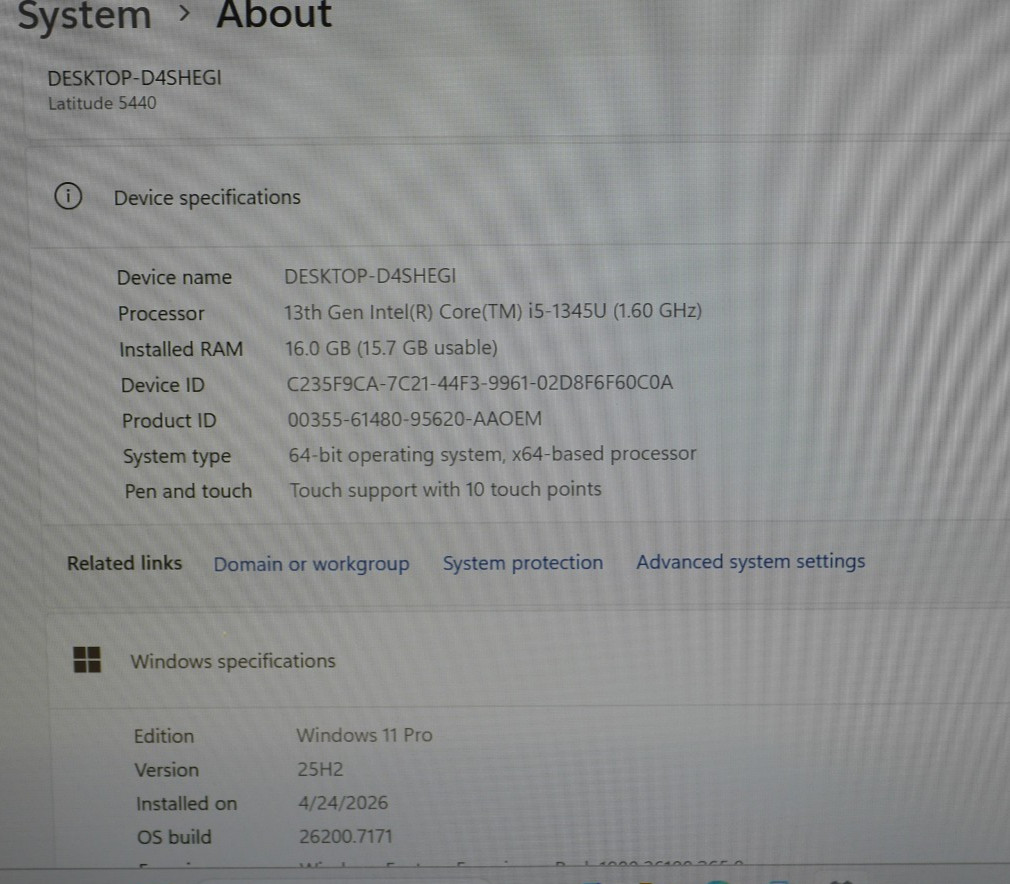Select the Product ID 00355-61480-95620-AAOEM

tap(415, 419)
